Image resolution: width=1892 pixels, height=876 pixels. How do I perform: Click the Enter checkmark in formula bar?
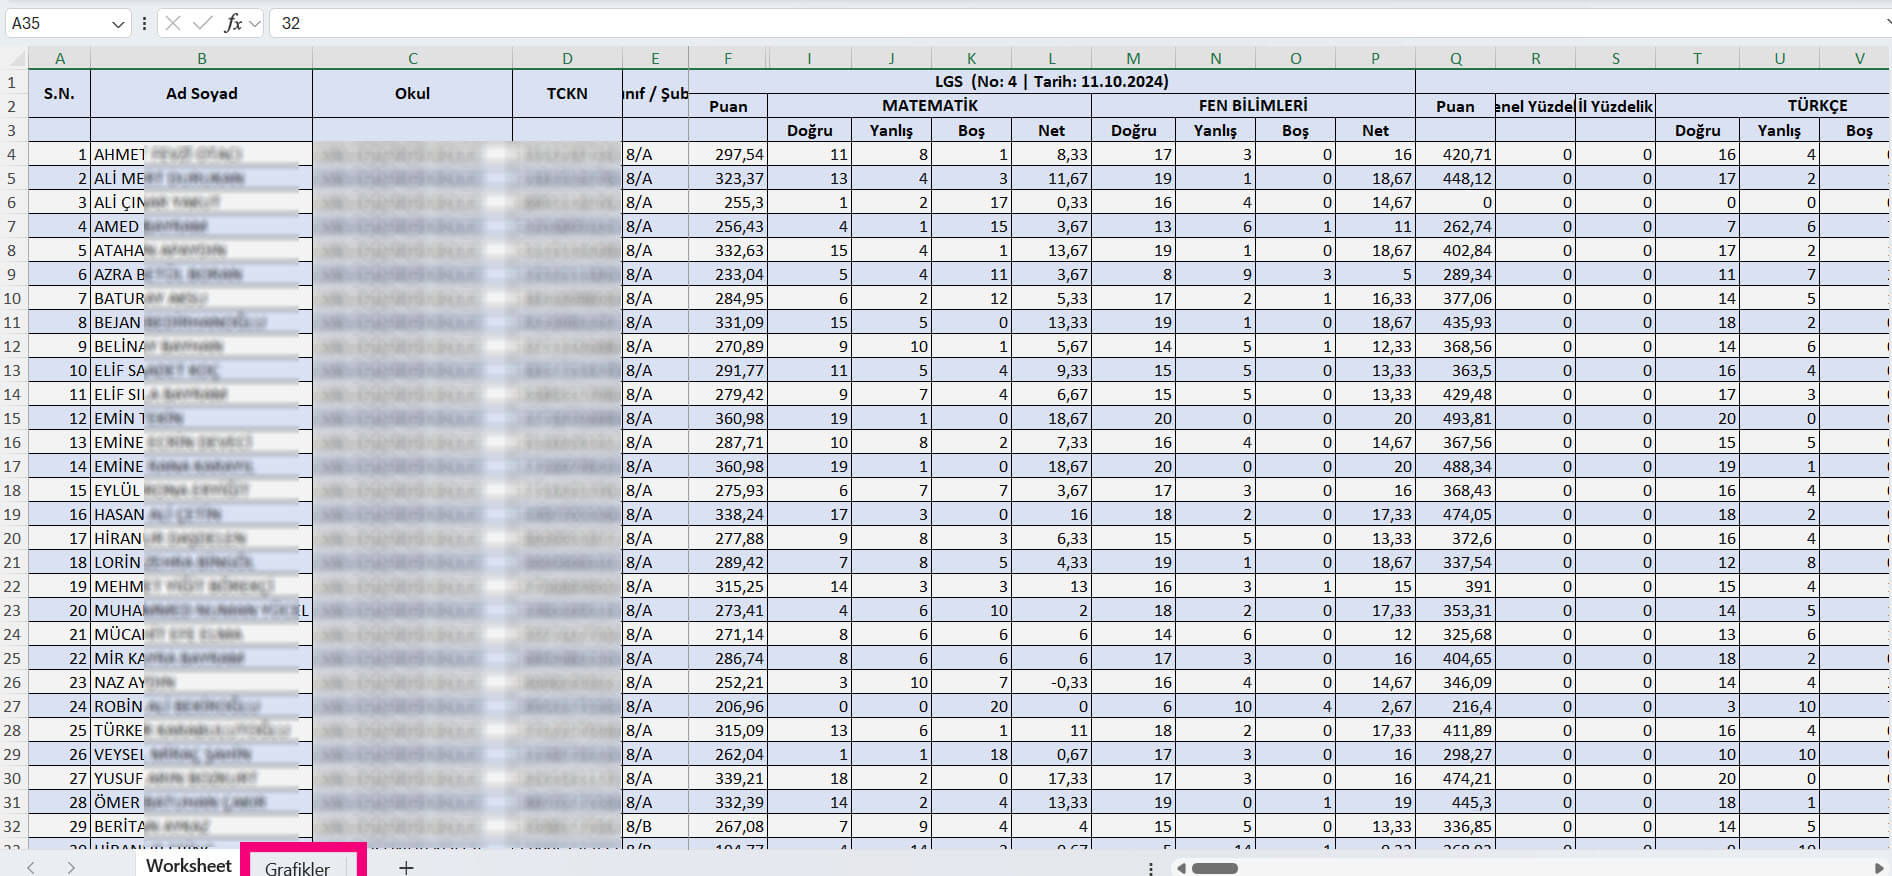coord(202,23)
